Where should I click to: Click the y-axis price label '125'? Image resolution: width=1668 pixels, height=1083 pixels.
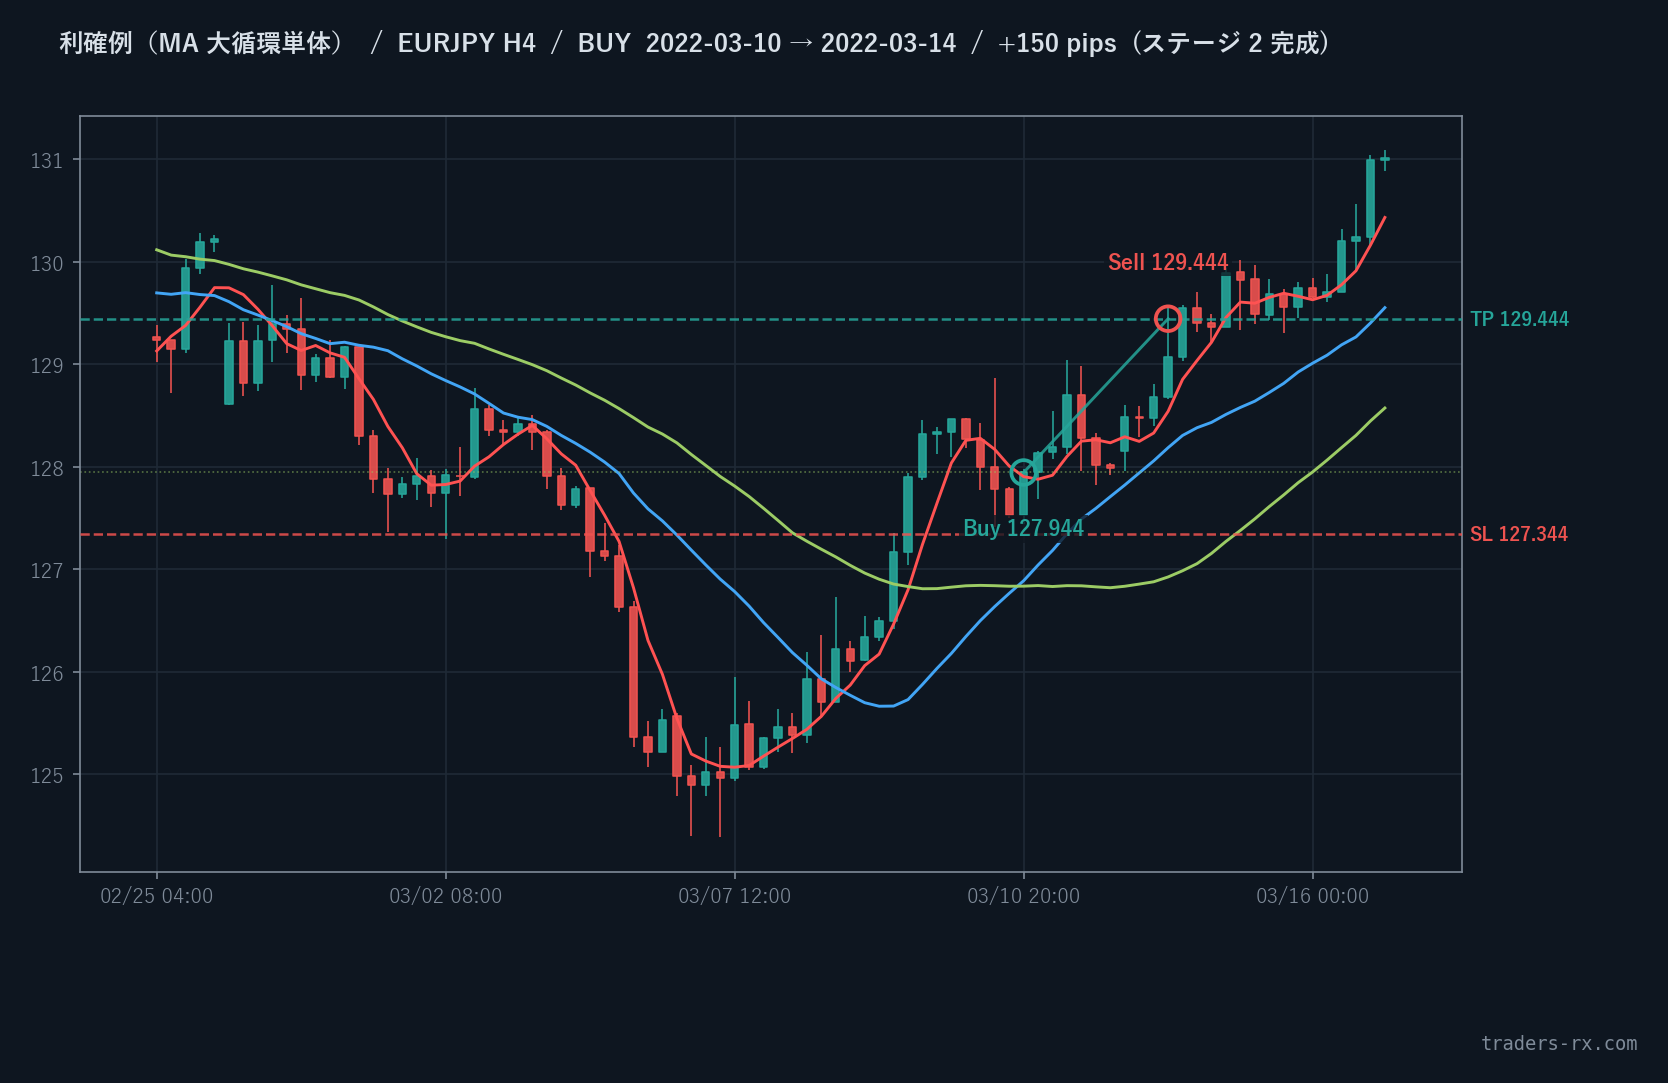[x=46, y=775]
